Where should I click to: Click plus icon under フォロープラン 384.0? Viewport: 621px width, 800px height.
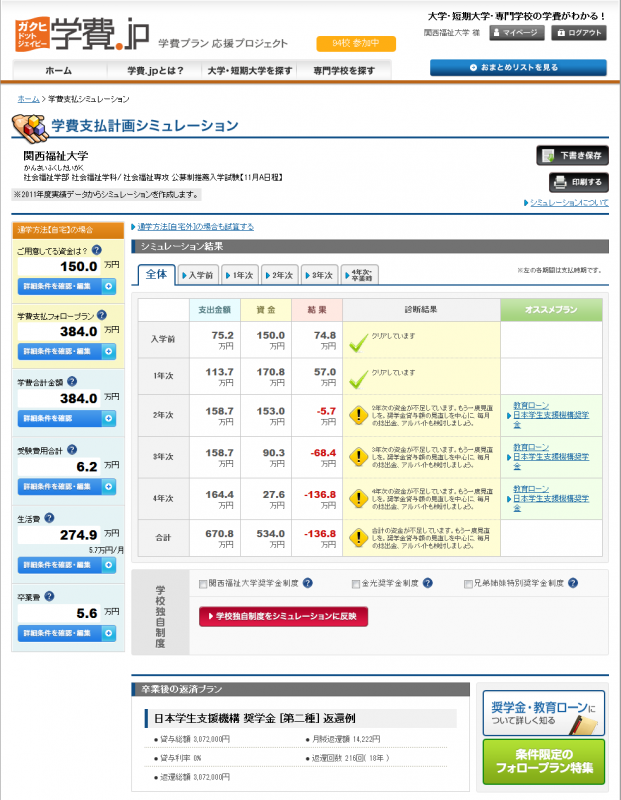point(109,352)
